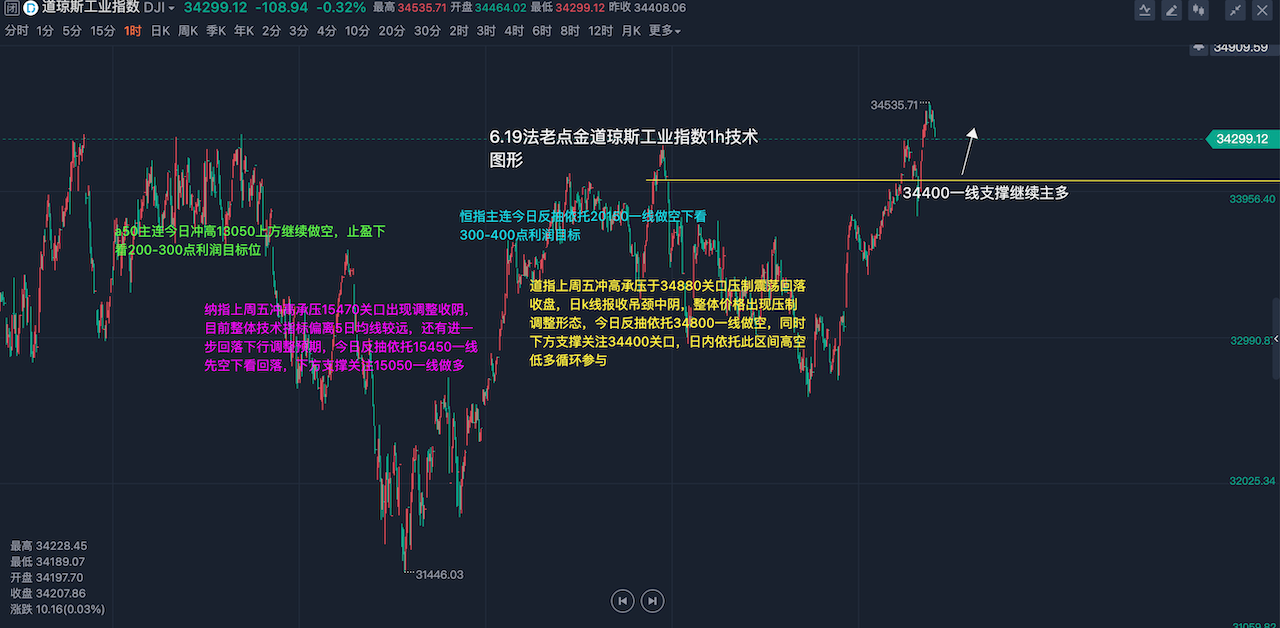1280x628 pixels.
Task: Jump to the earliest chart bar
Action: [x=623, y=601]
